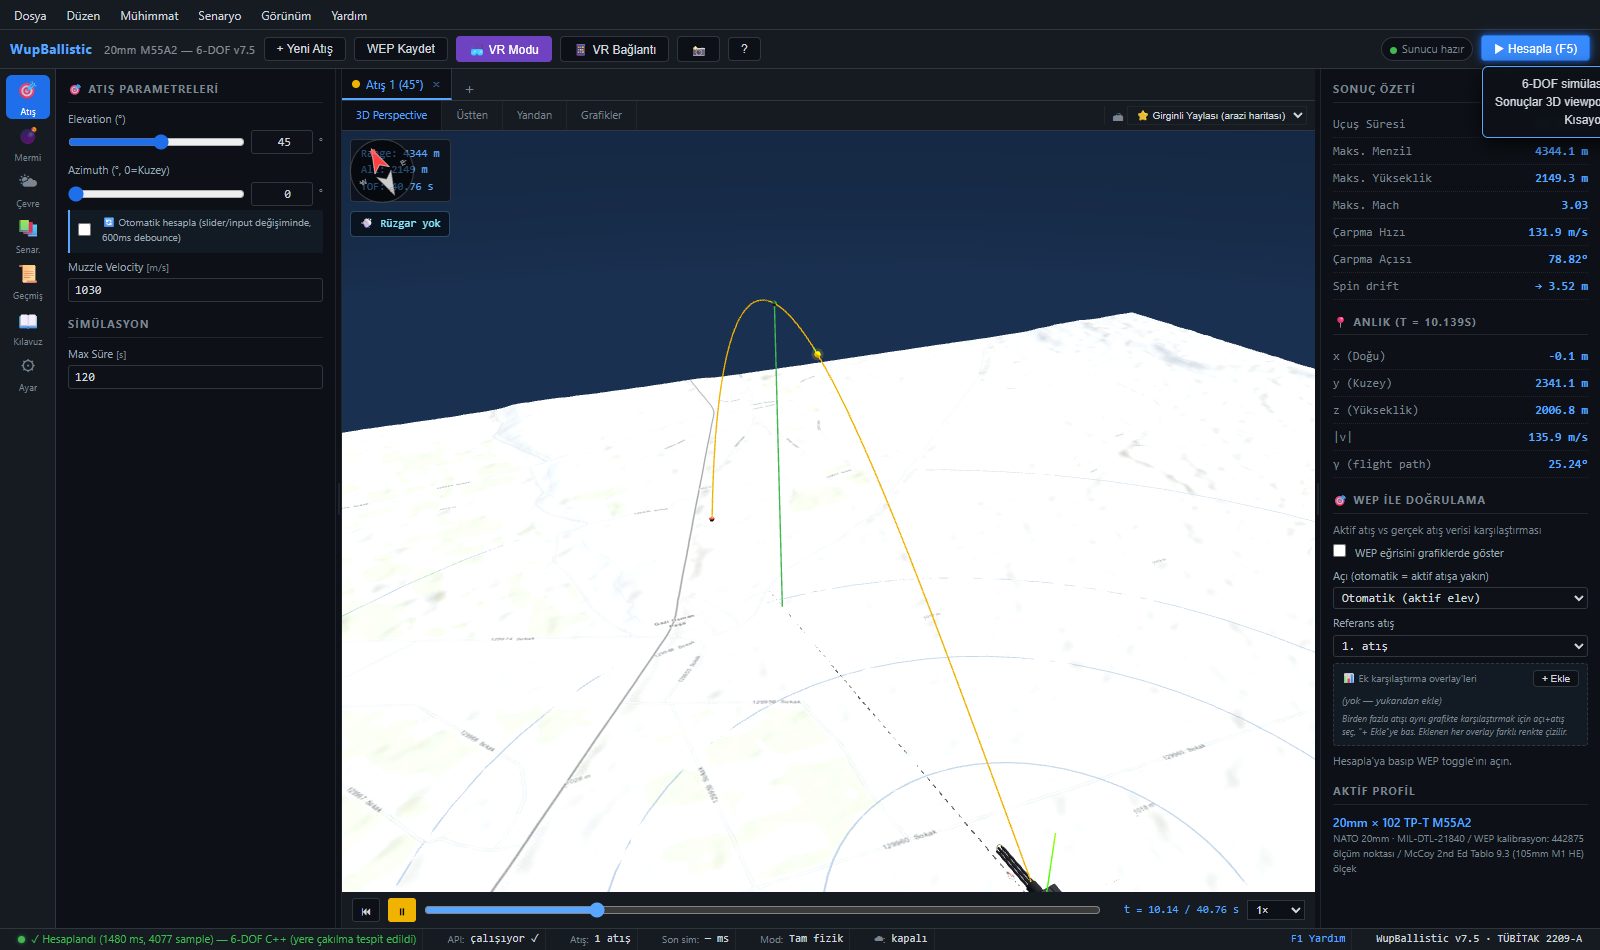The height and width of the screenshot is (950, 1600).
Task: Open the Senaryo menu
Action: [219, 16]
